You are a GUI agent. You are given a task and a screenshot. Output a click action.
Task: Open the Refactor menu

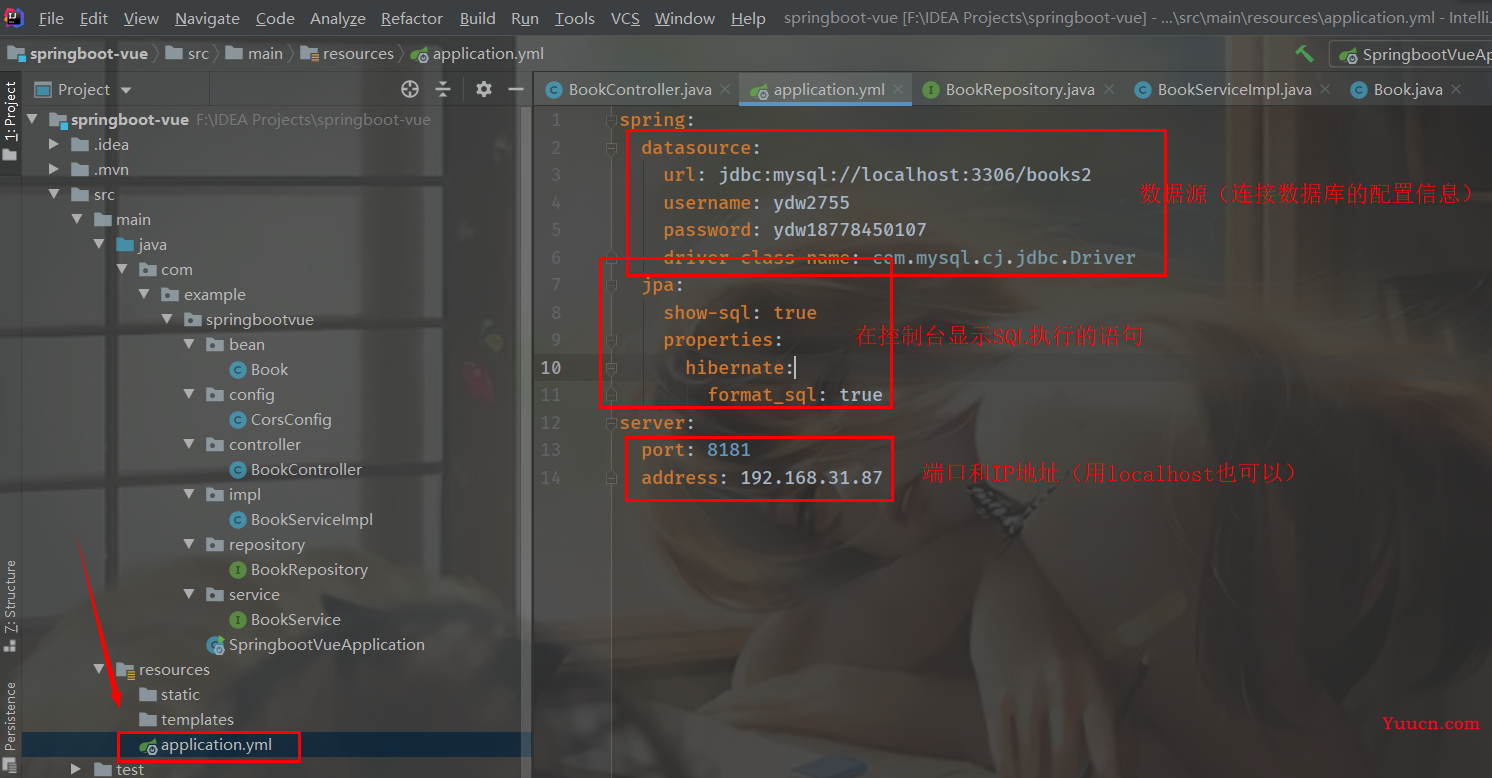[412, 18]
